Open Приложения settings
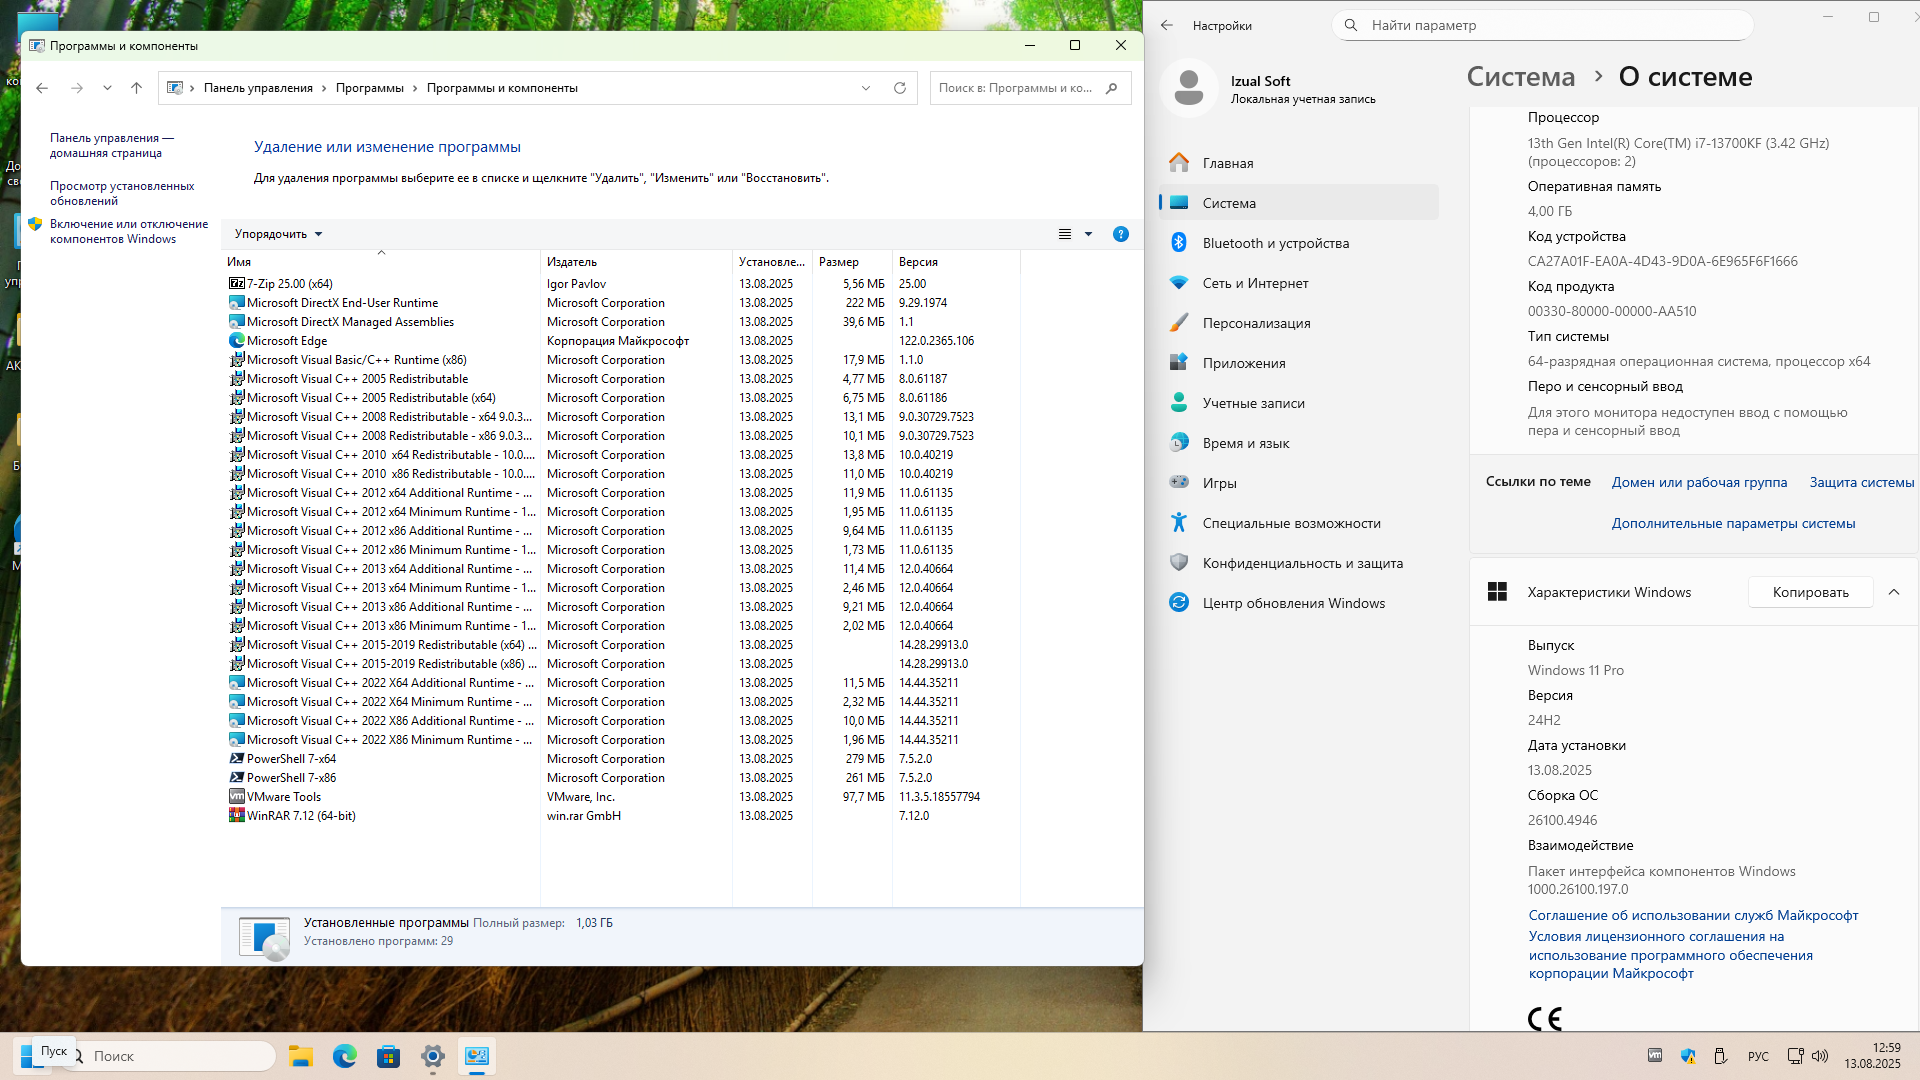 (1298, 363)
